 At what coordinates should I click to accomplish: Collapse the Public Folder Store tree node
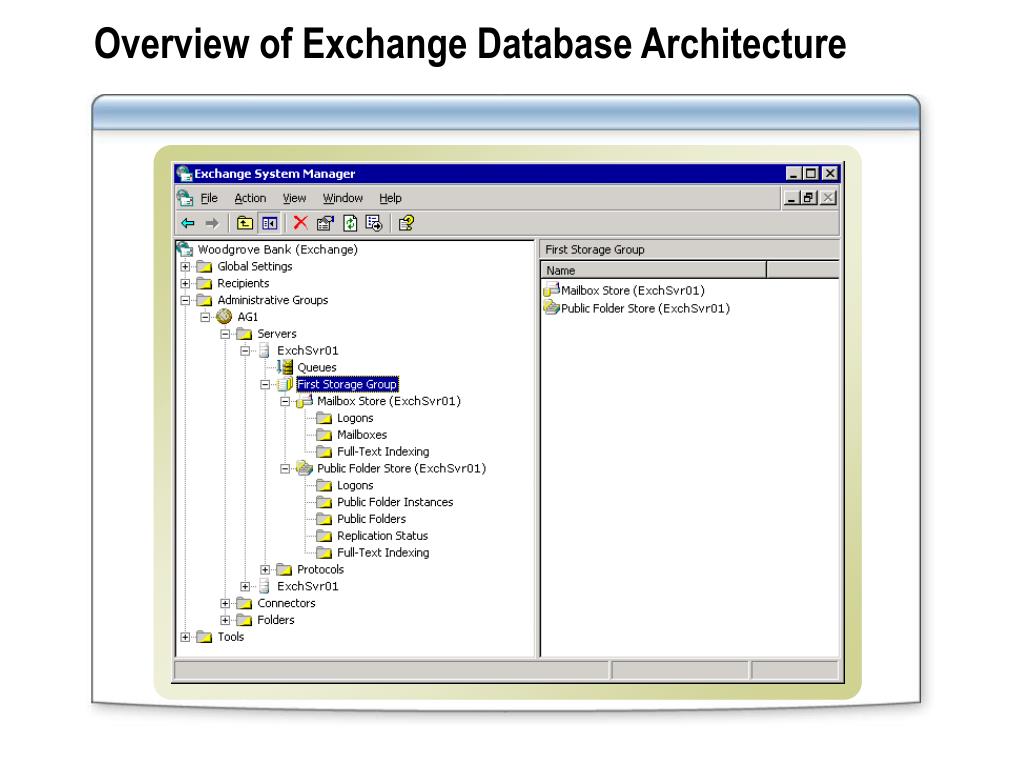[x=285, y=469]
